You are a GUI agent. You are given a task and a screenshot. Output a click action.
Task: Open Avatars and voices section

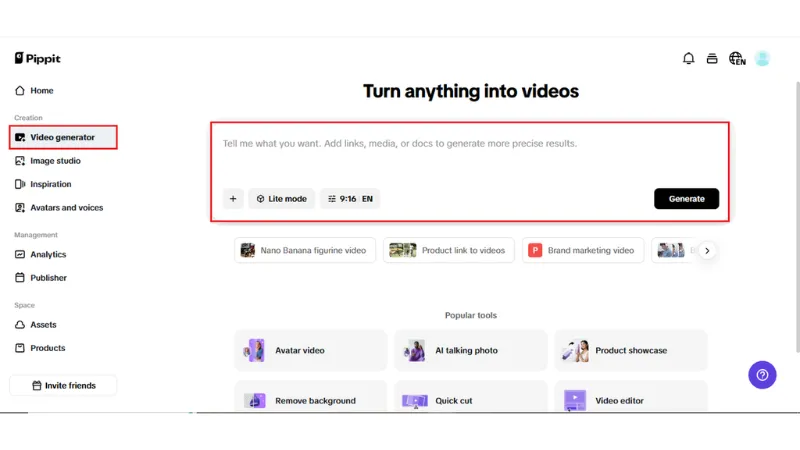(x=66, y=208)
